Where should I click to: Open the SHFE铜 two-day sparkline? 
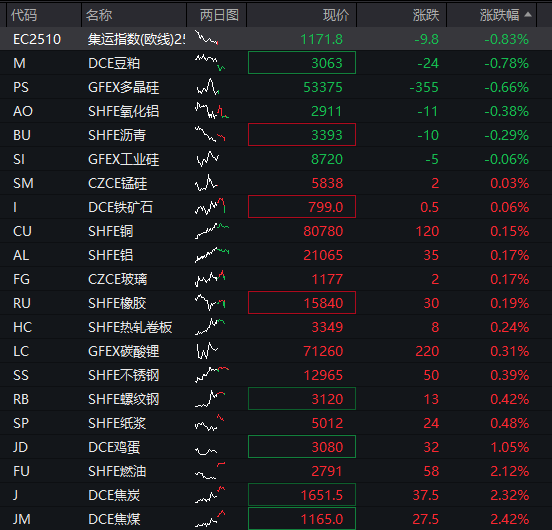click(x=212, y=231)
